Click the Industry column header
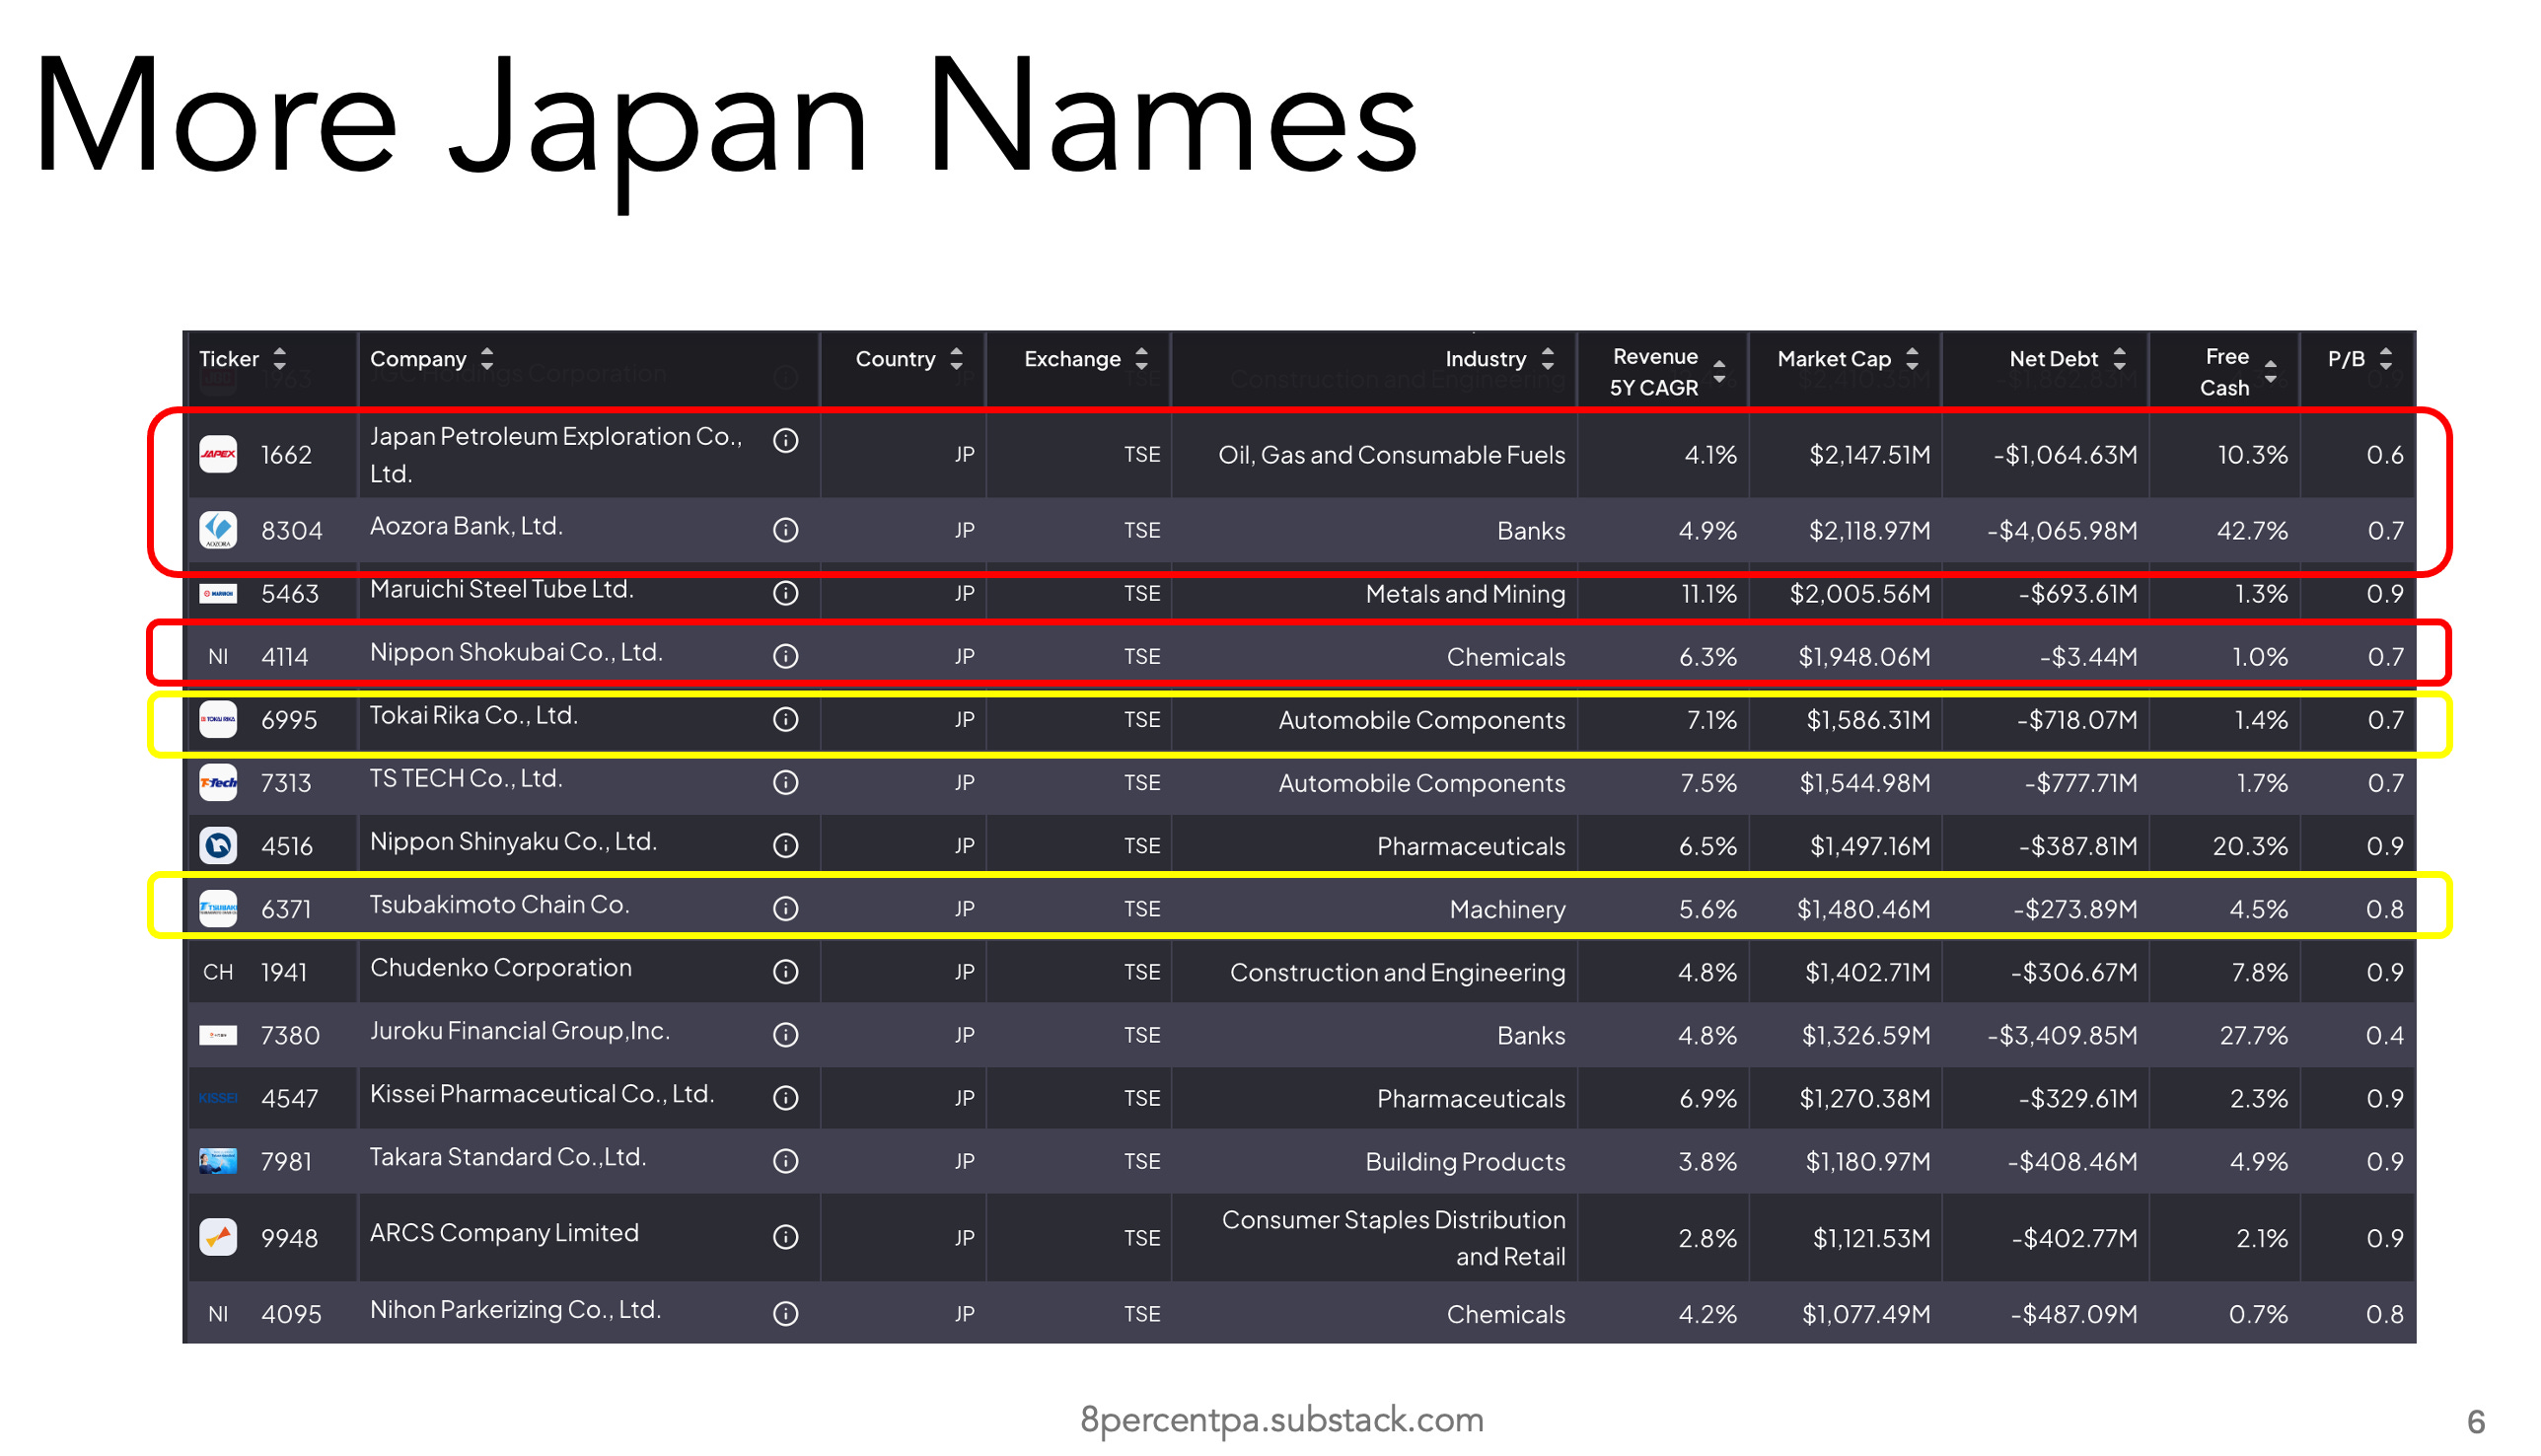The height and width of the screenshot is (1456, 2541). point(1485,359)
